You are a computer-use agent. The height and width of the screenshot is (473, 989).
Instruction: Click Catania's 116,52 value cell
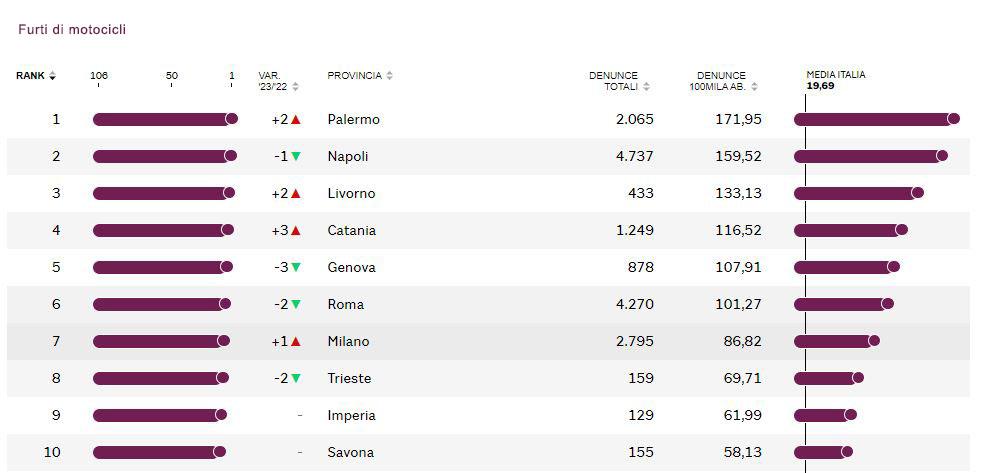pyautogui.click(x=739, y=230)
